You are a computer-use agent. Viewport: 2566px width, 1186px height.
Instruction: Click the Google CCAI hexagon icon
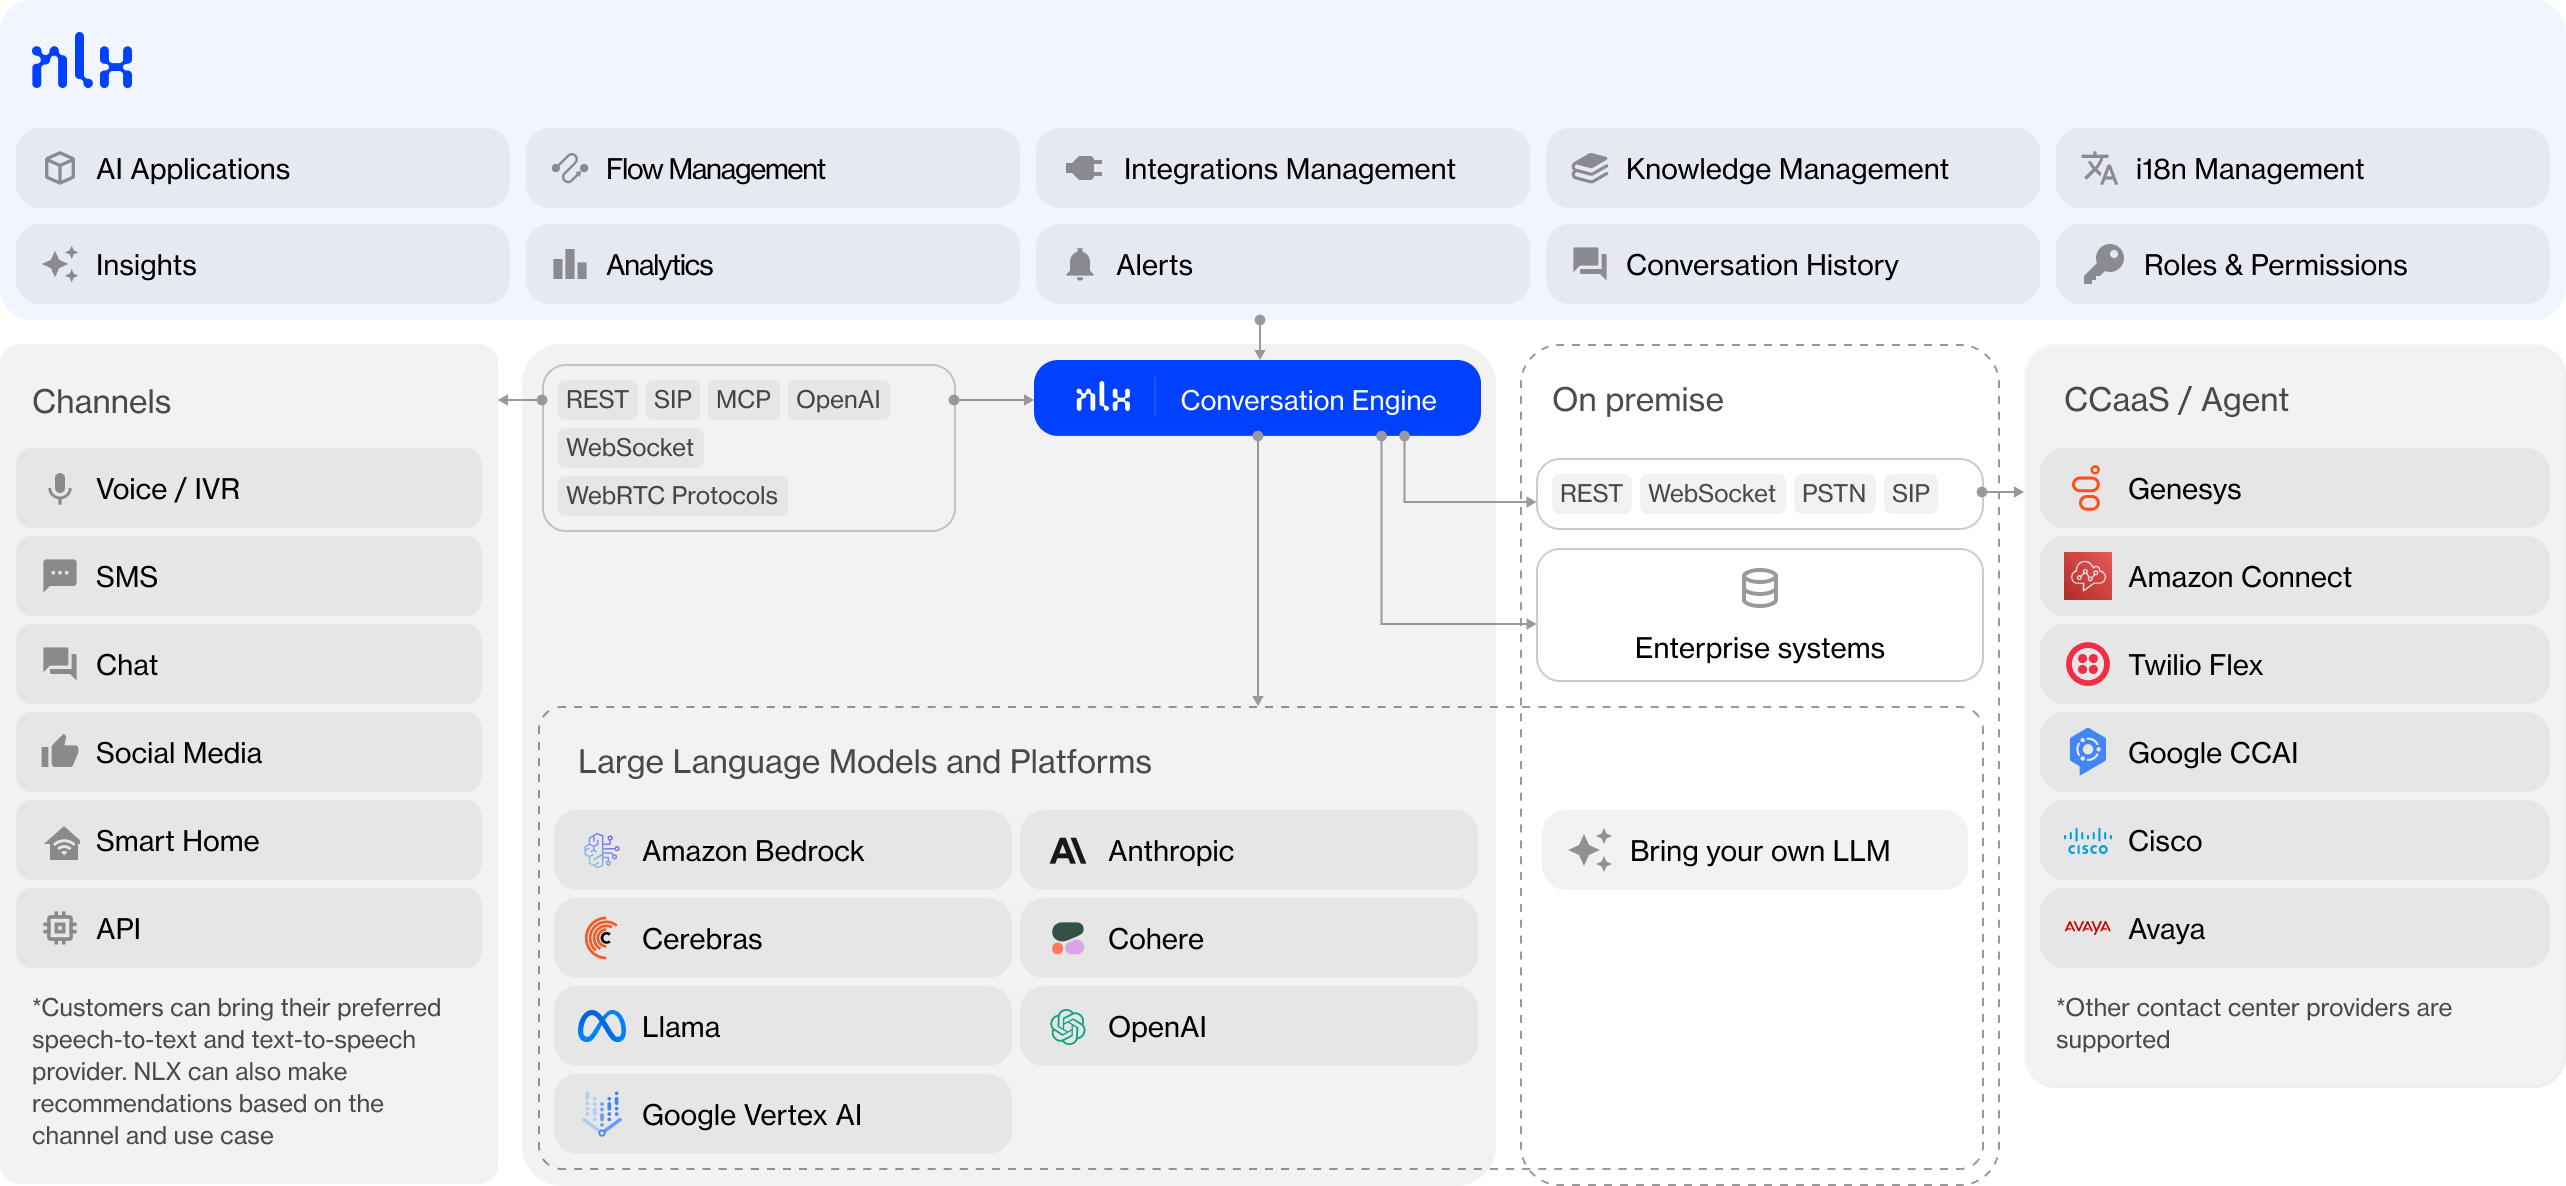(2087, 752)
